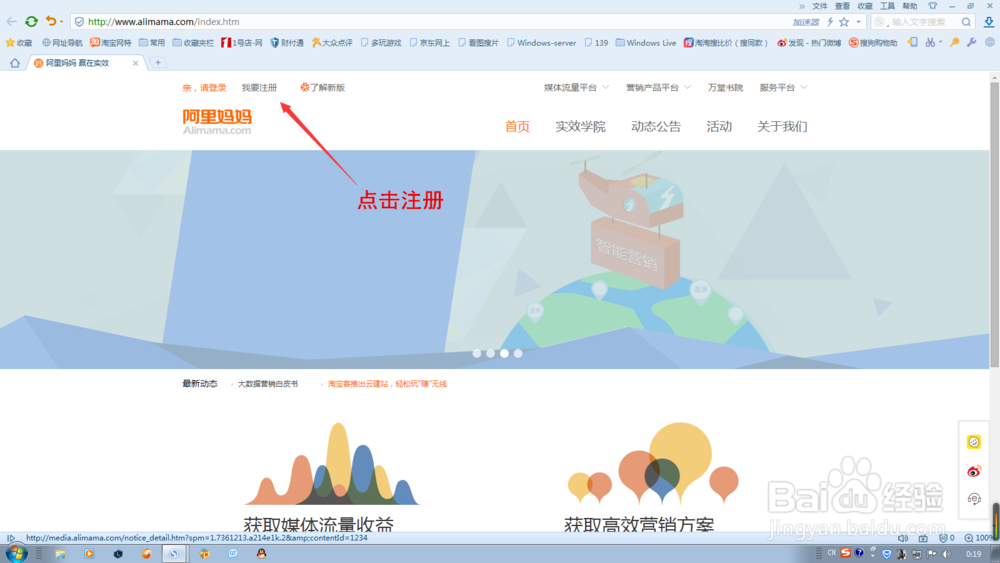Click the favorite star in address bar

[844, 22]
